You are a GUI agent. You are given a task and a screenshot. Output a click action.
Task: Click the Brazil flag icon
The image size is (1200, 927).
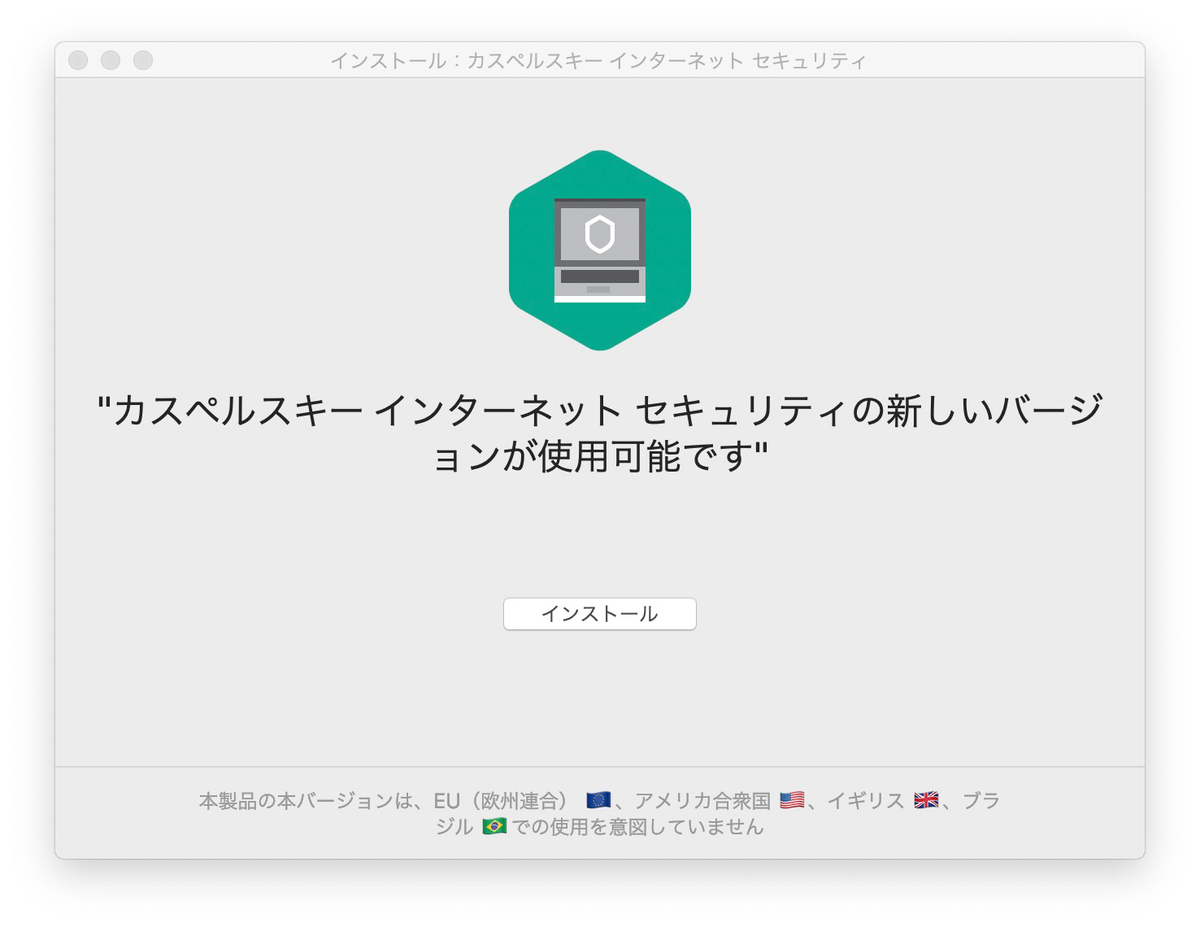click(494, 827)
